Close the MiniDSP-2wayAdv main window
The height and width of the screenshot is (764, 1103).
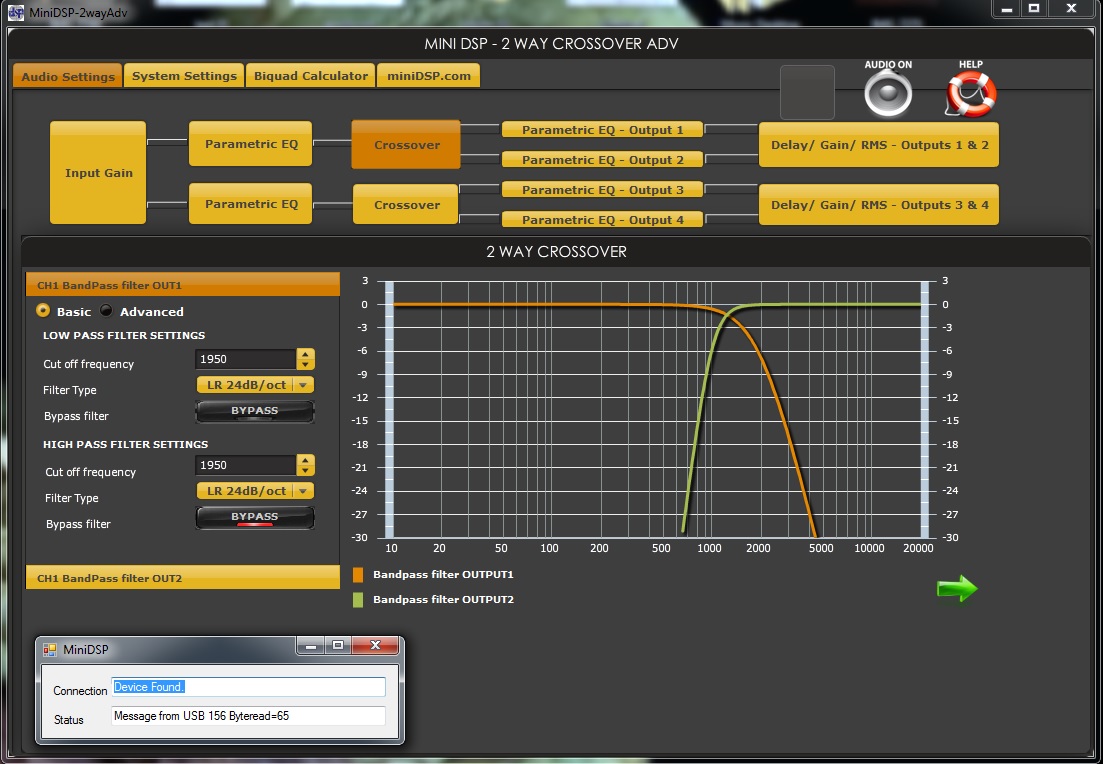(1071, 8)
